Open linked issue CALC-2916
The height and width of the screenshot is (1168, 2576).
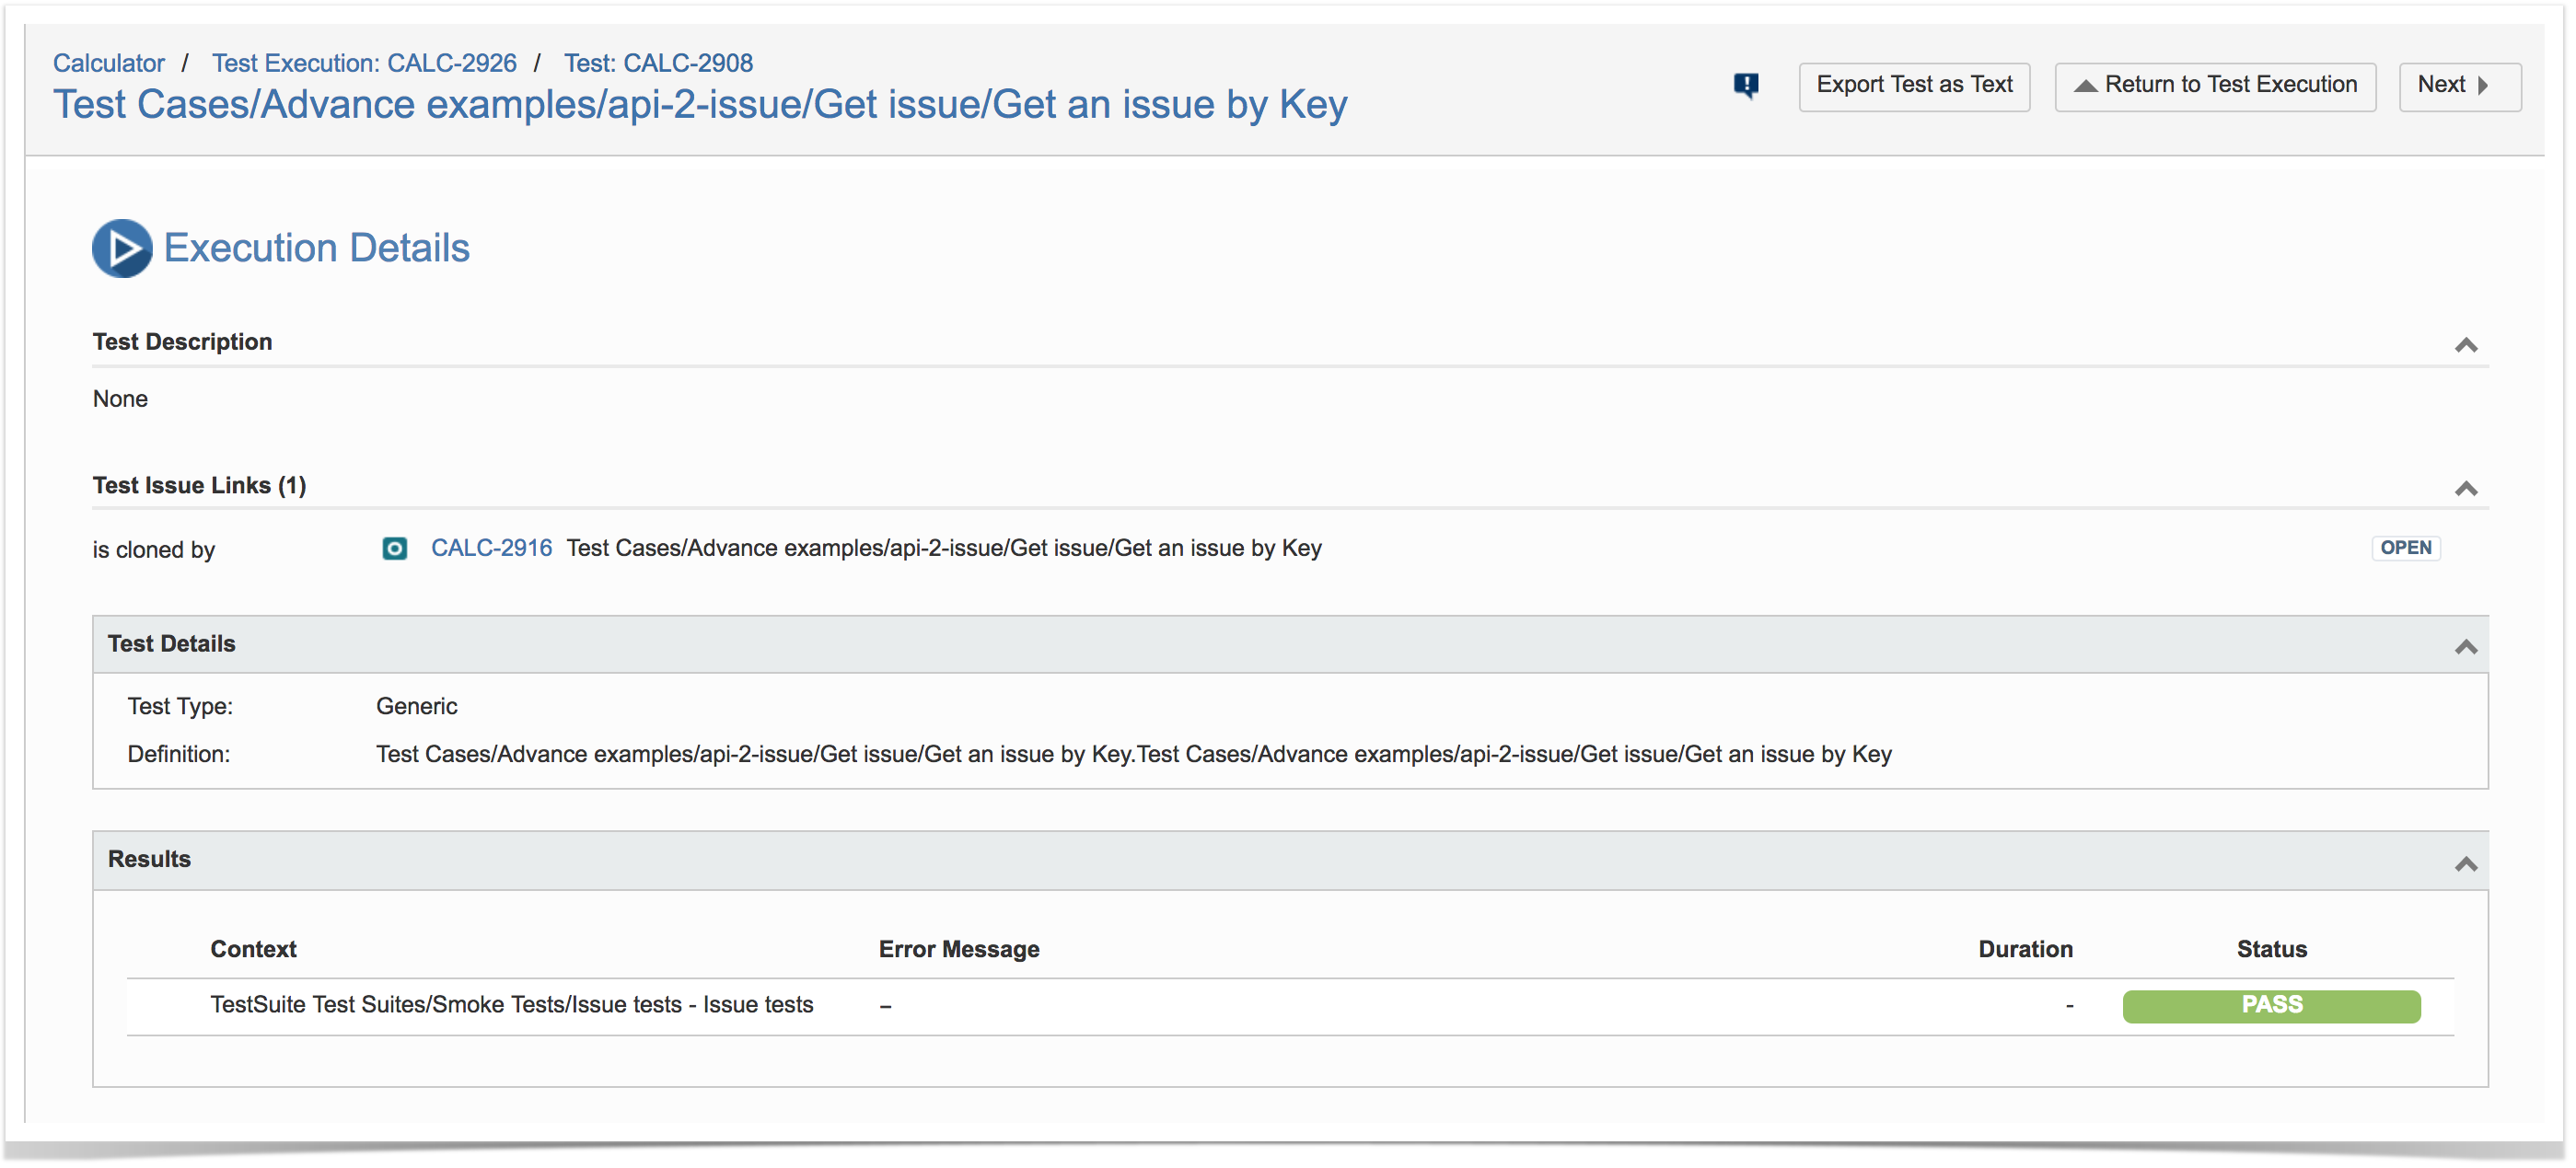click(491, 548)
